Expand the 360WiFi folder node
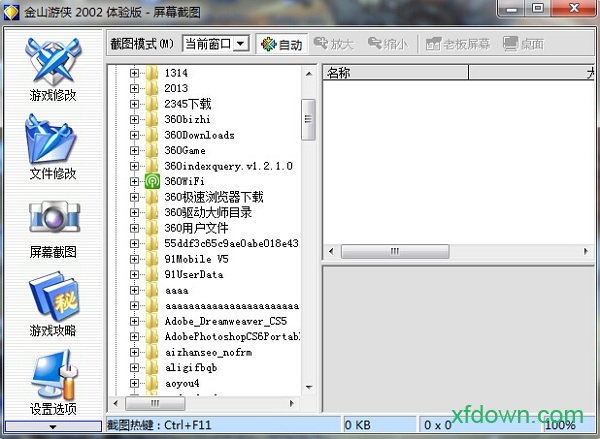 point(134,181)
